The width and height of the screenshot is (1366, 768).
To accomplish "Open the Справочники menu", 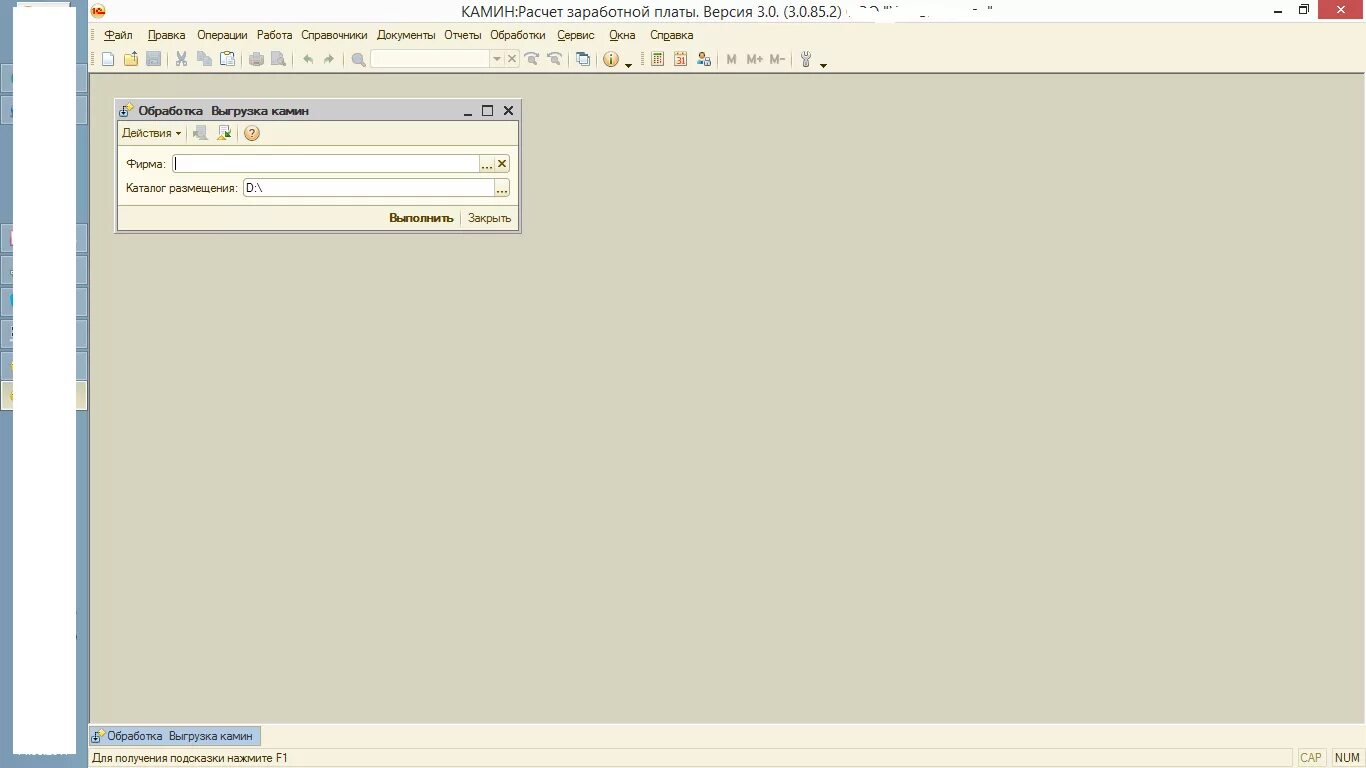I will [x=335, y=35].
